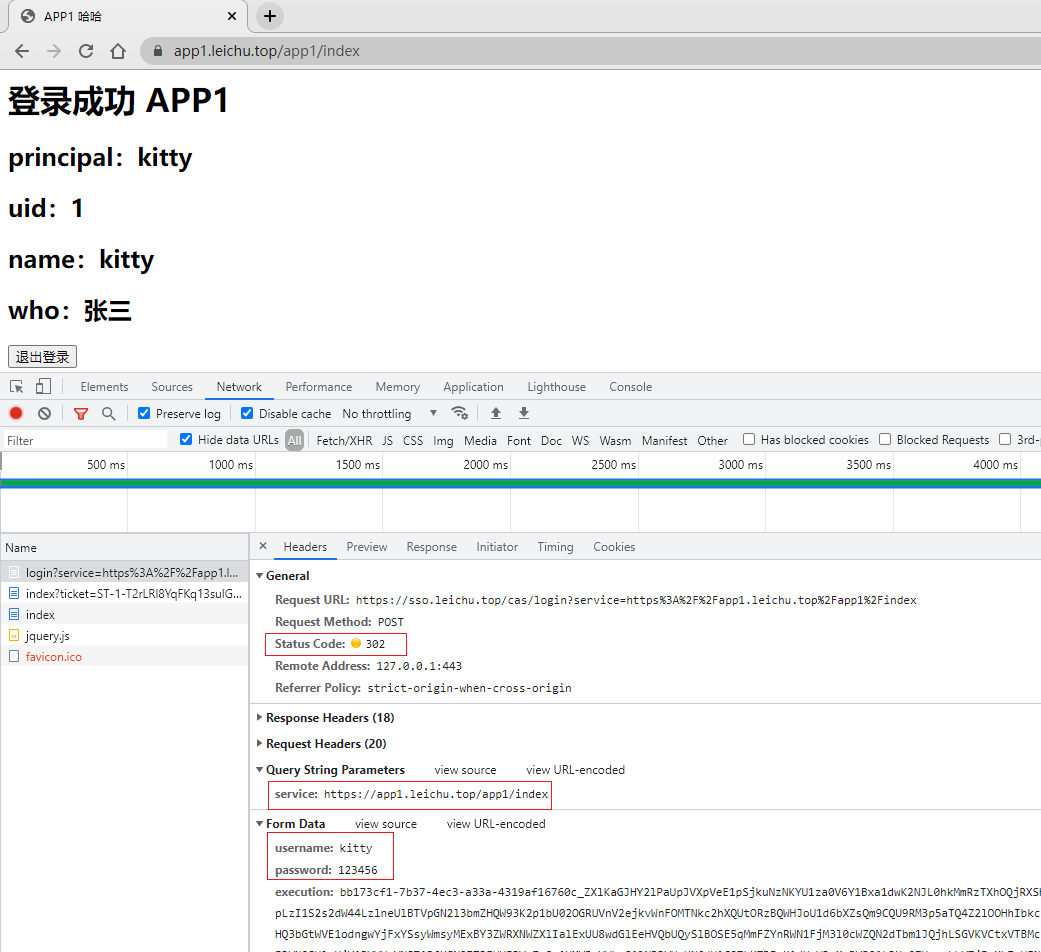
Task: Click the inspect element picker icon
Action: pos(17,387)
